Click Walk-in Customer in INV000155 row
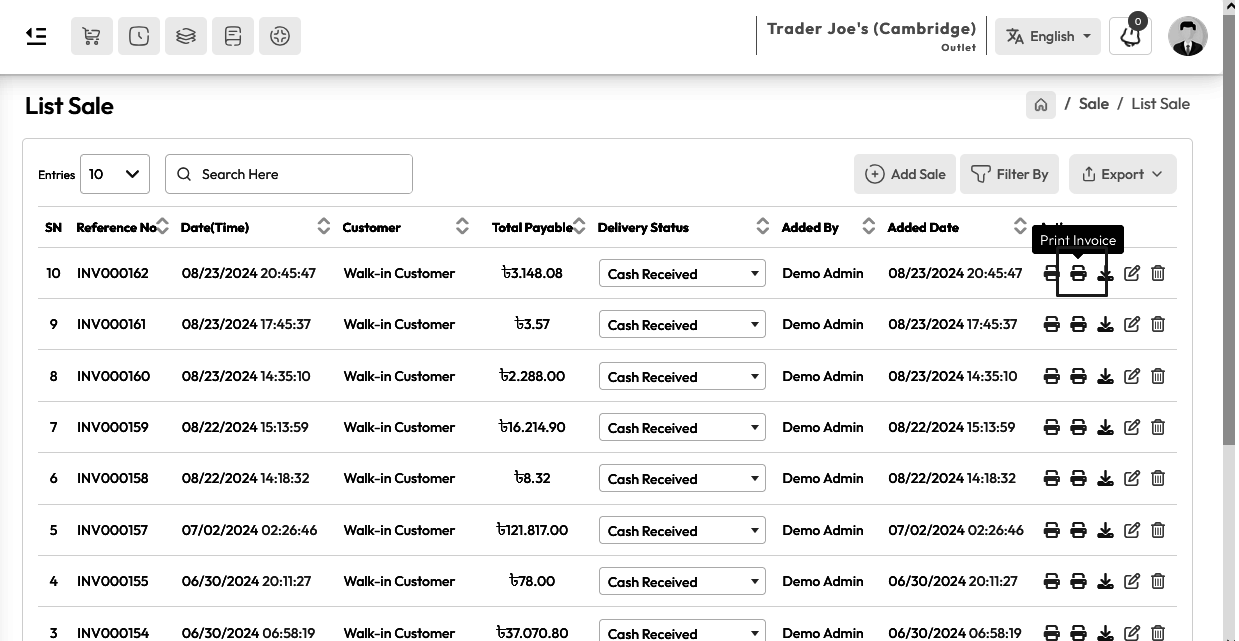Viewport: 1239px width, 641px height. coord(399,581)
